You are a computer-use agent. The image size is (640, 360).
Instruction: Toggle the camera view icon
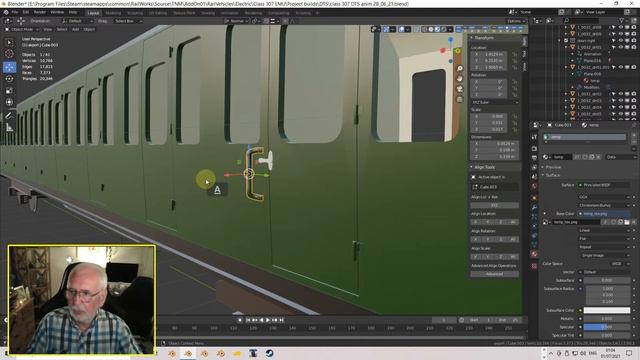(460, 89)
